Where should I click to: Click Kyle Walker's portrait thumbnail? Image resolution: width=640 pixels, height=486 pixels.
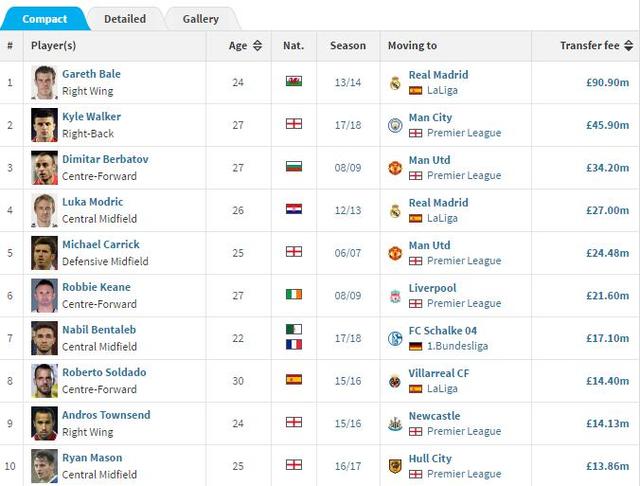(x=44, y=125)
